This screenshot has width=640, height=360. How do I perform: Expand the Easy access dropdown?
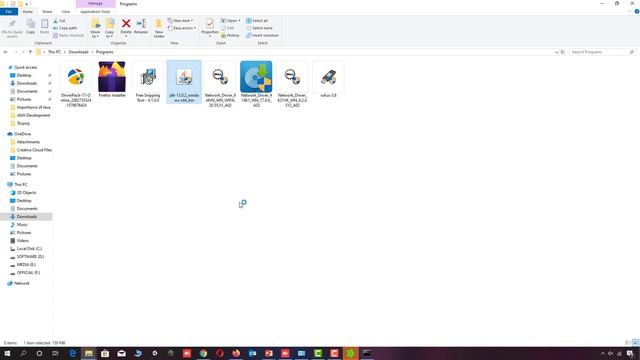(x=182, y=28)
